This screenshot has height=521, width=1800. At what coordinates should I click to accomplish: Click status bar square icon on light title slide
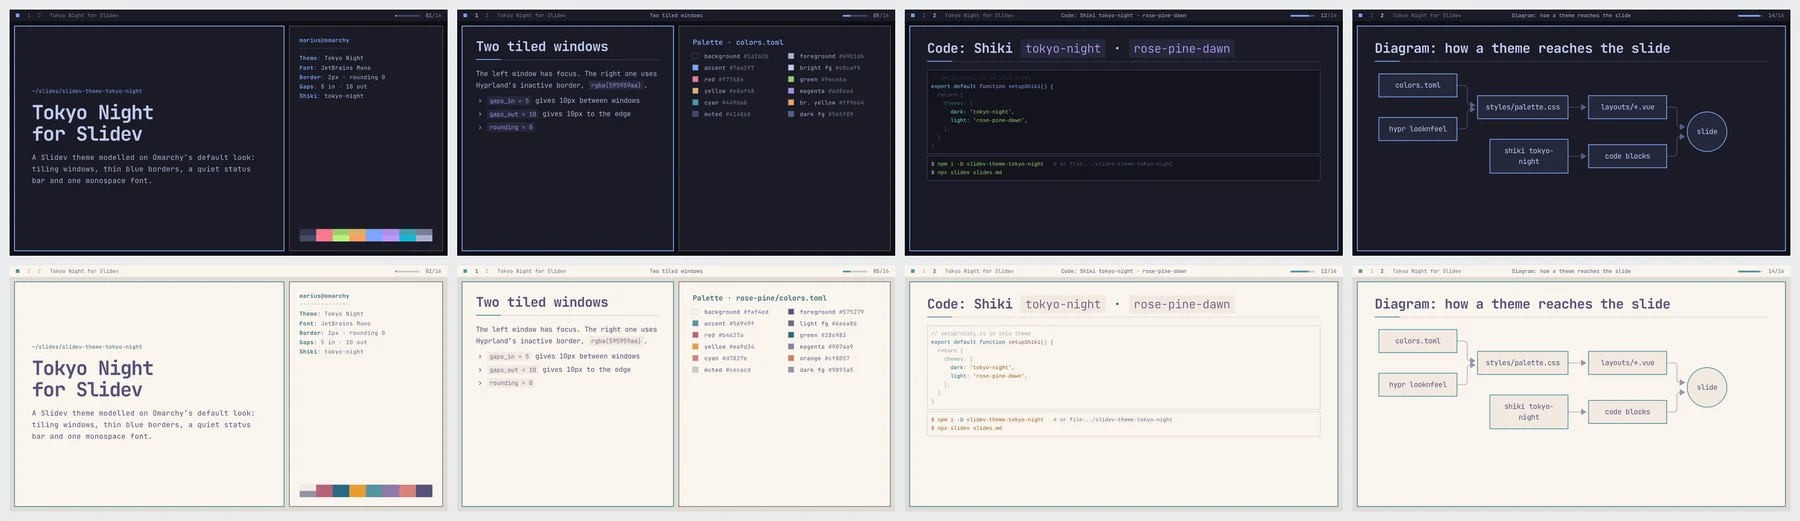tap(17, 271)
